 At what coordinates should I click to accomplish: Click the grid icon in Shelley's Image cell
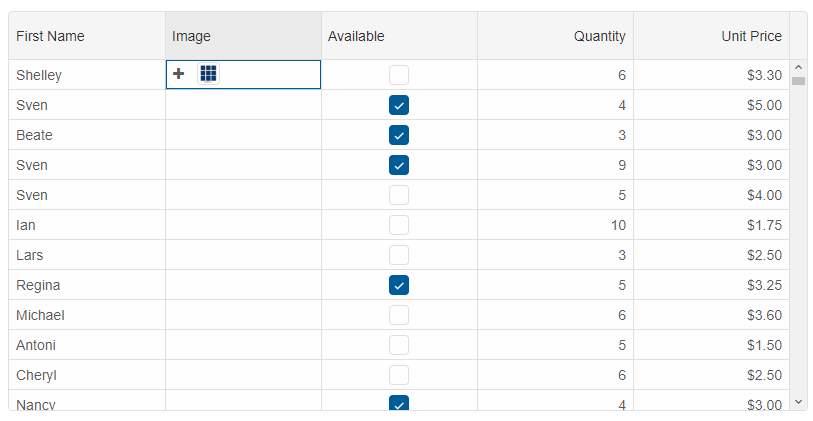208,74
